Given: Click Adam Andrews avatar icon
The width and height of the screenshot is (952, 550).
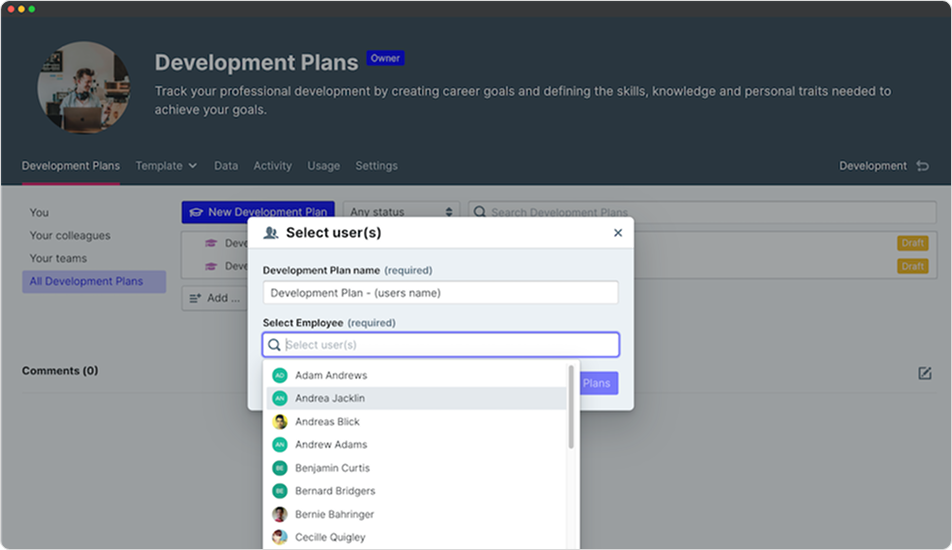Looking at the screenshot, I should pyautogui.click(x=280, y=375).
